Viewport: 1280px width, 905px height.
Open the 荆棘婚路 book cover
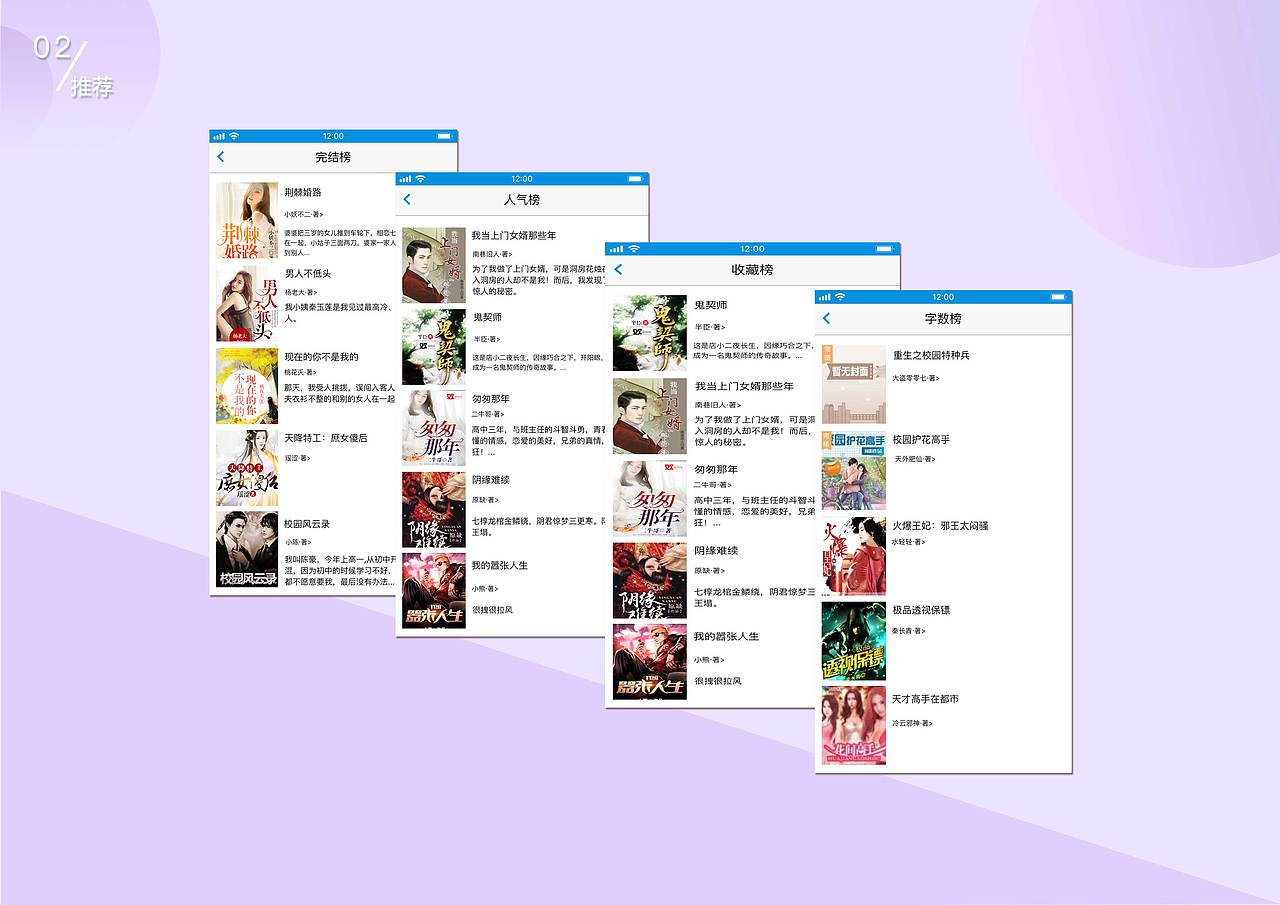[247, 219]
